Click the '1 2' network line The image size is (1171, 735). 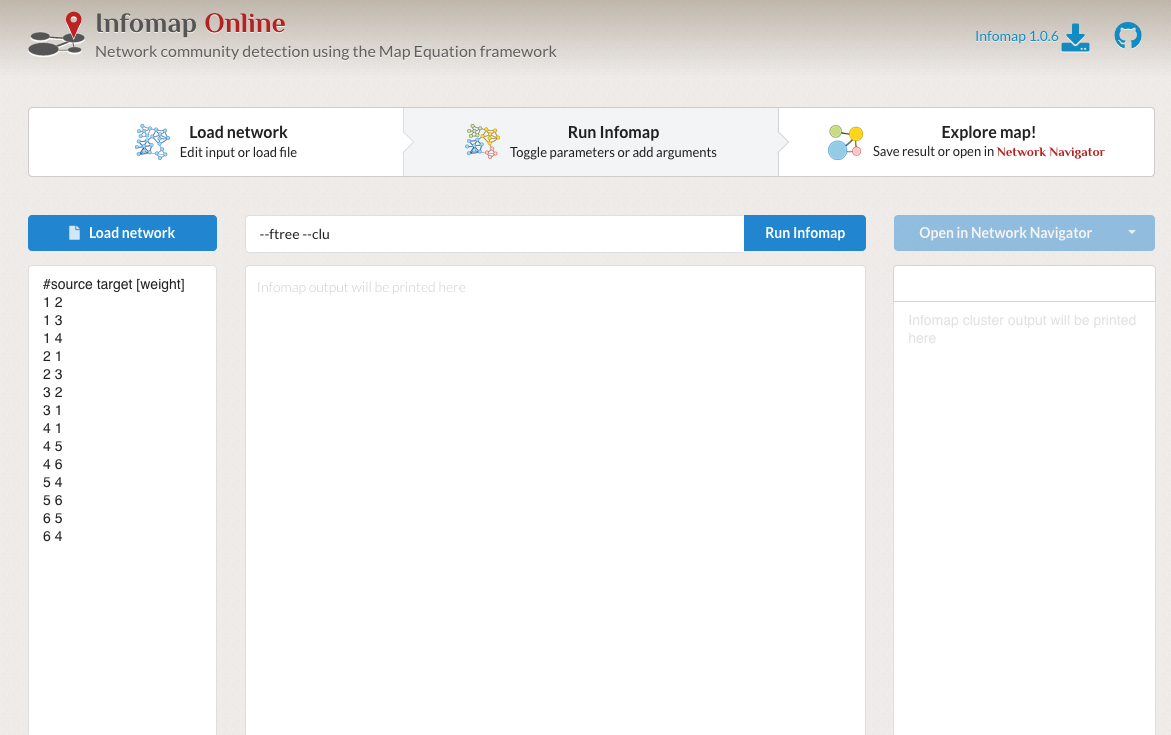(52, 303)
